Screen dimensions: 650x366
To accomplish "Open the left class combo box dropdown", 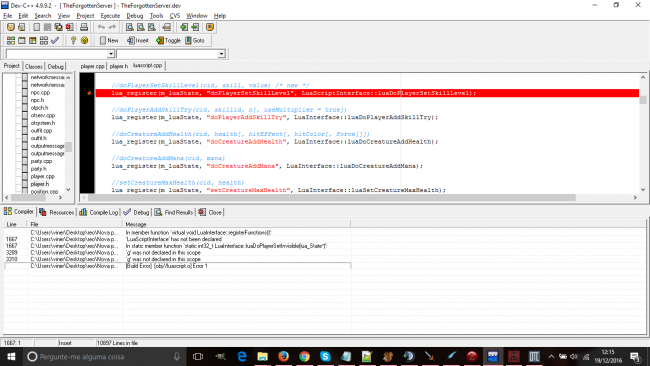I will (x=111, y=54).
